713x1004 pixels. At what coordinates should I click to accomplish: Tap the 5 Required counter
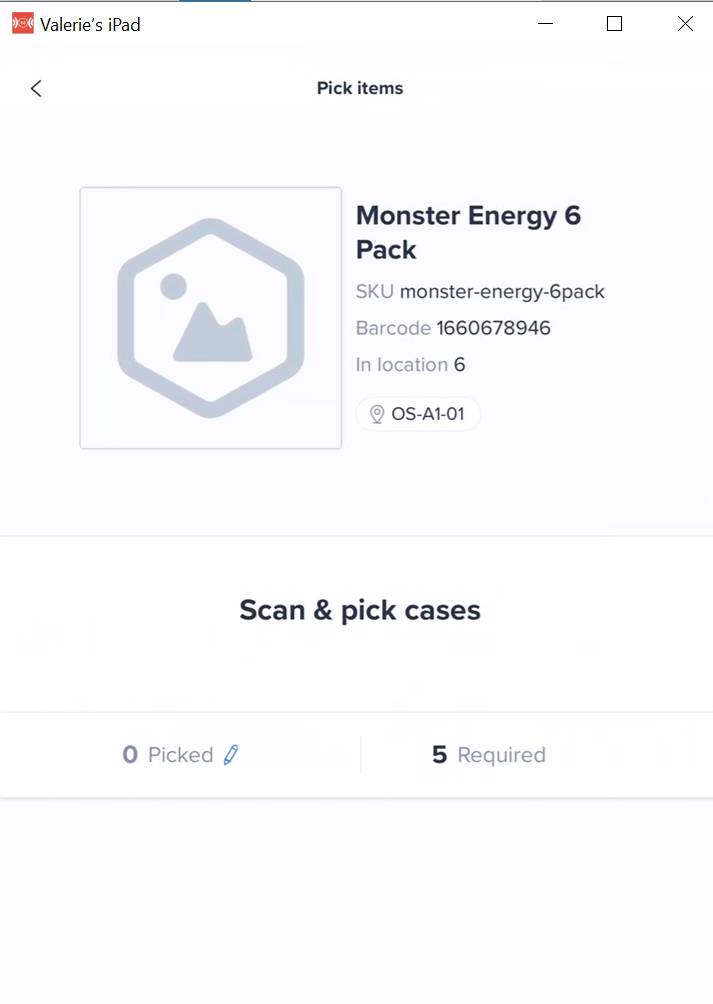pos(489,755)
